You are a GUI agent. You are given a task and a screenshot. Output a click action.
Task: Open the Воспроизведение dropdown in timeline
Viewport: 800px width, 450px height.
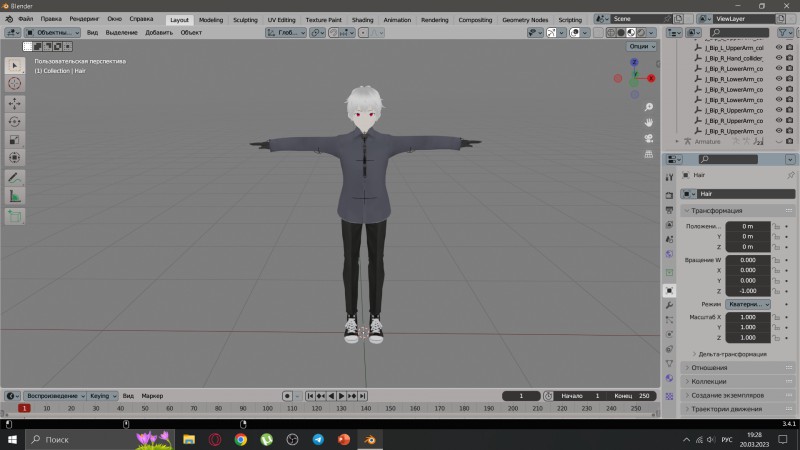[x=55, y=396]
